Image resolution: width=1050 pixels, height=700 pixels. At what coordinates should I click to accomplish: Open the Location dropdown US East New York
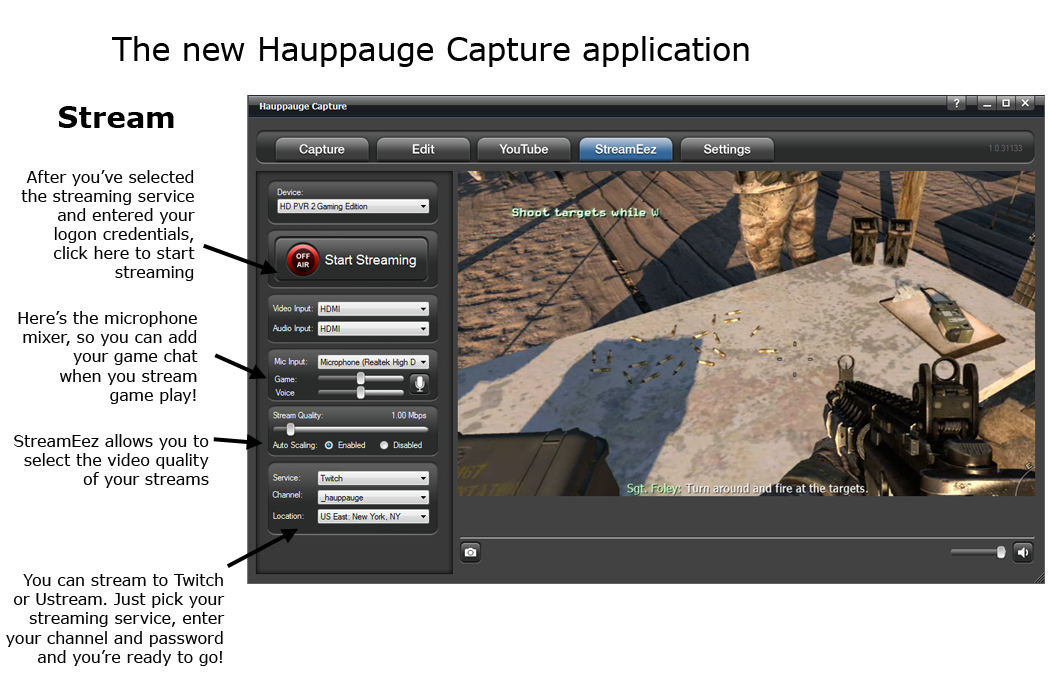pyautogui.click(x=373, y=516)
